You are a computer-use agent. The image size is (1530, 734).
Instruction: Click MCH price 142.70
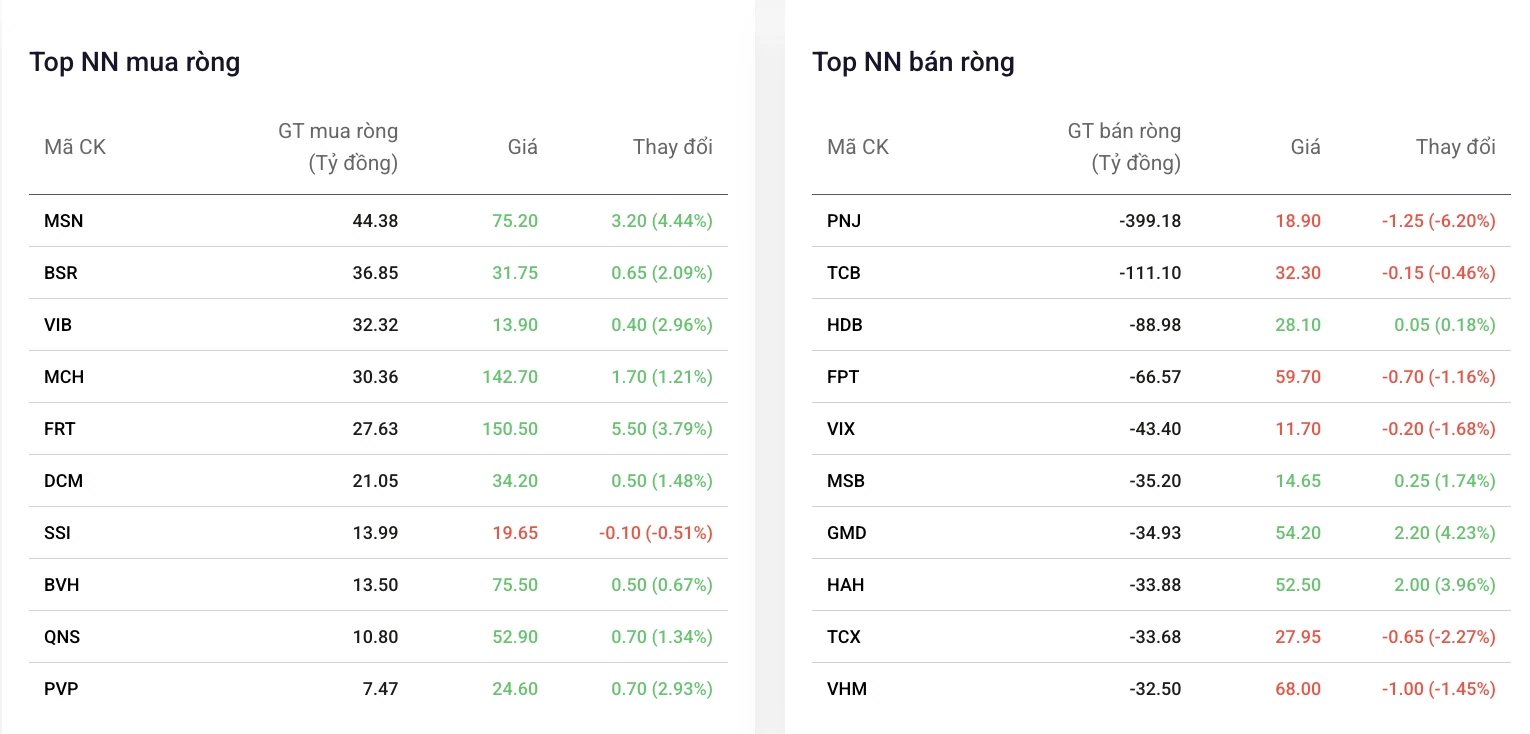[508, 377]
